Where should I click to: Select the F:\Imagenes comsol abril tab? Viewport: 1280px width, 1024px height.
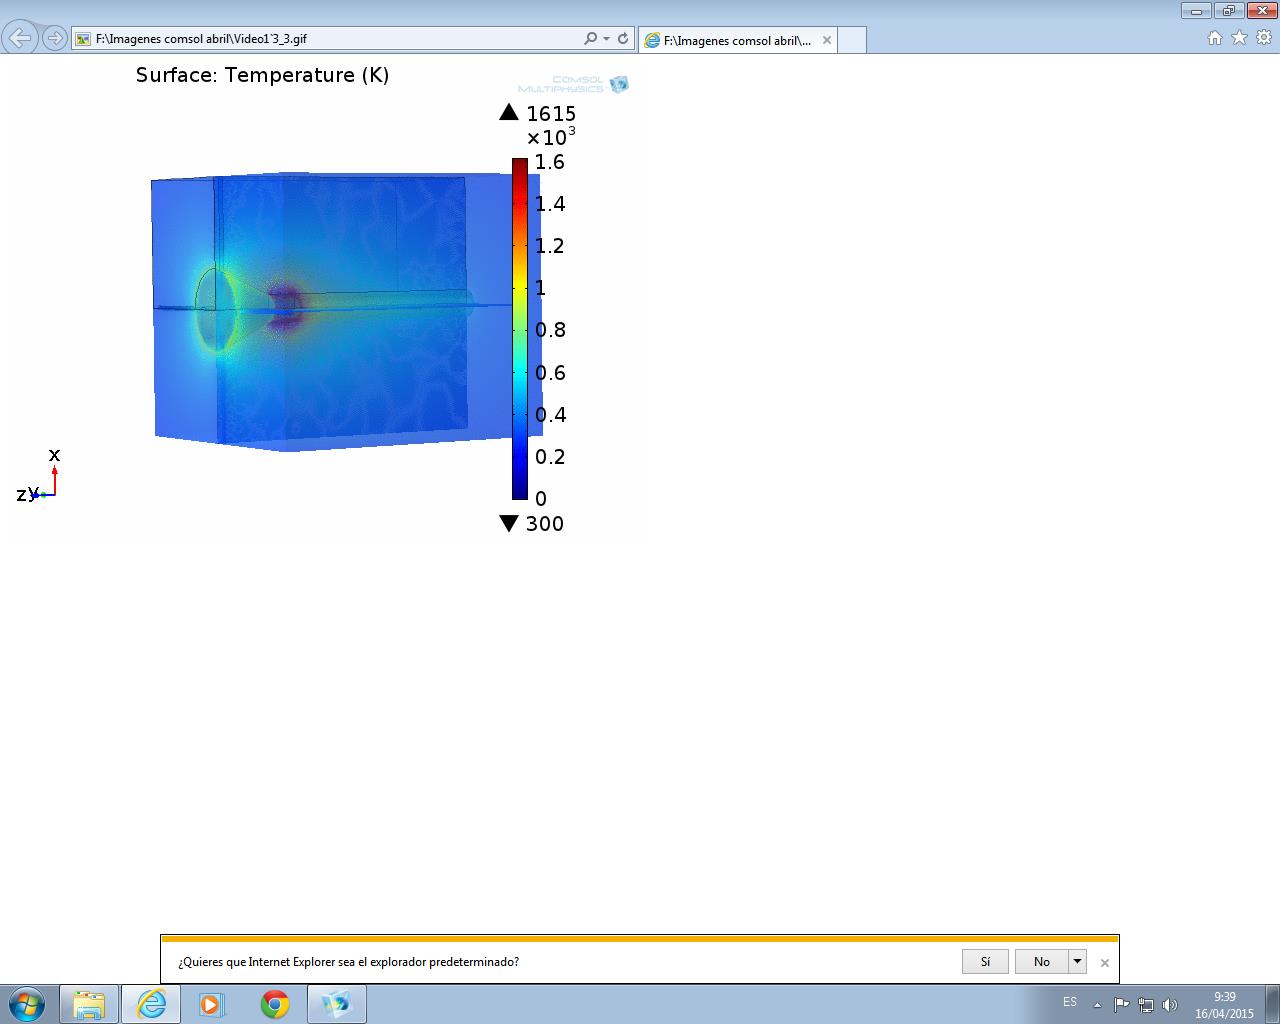coord(737,41)
